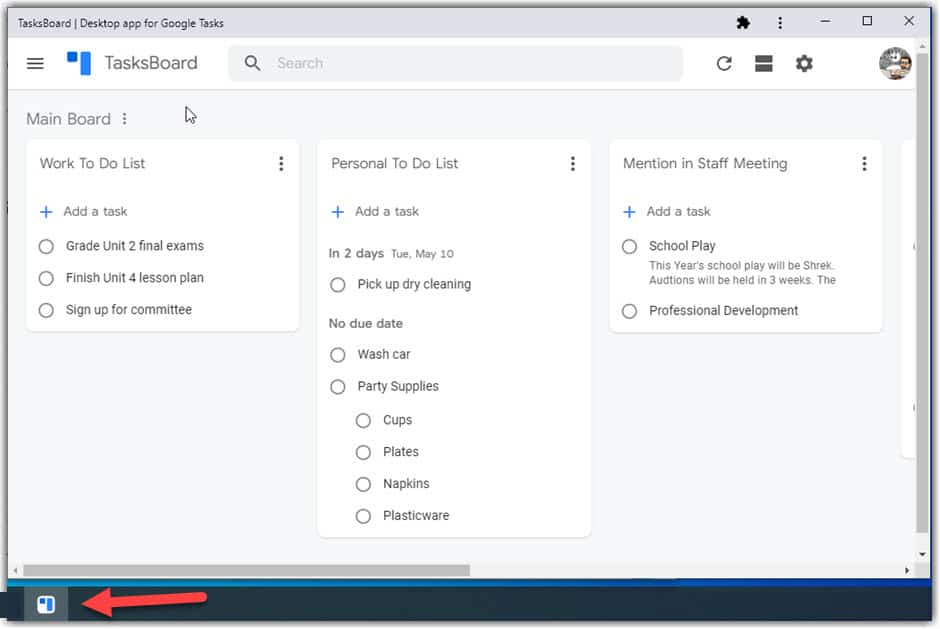Open the extensions puzzle icon in title bar
Viewport: 940px width, 629px height.
743,23
